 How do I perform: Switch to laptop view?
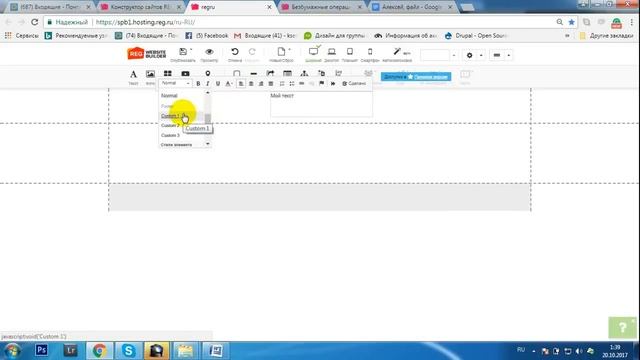click(331, 51)
